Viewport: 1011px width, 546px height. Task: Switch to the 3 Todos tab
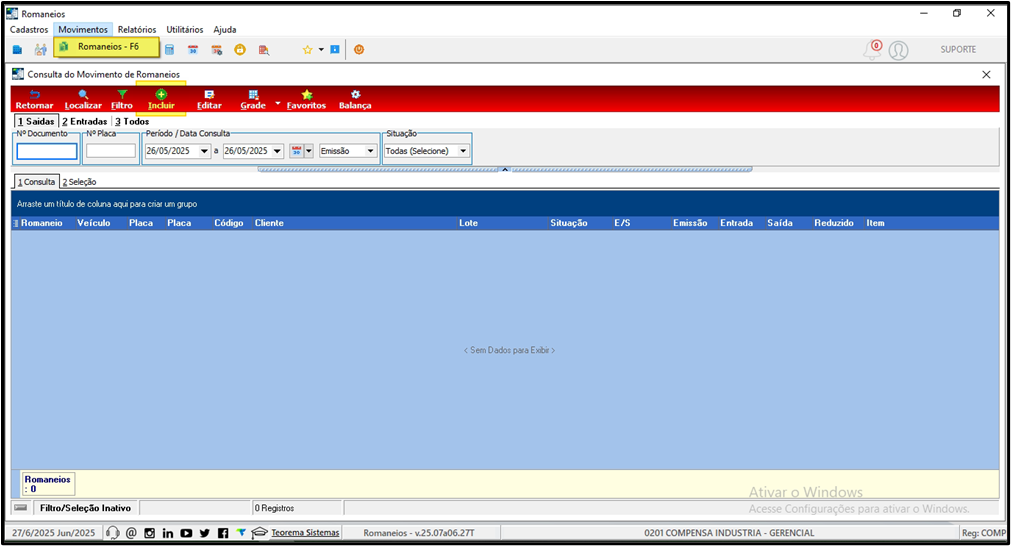[132, 121]
